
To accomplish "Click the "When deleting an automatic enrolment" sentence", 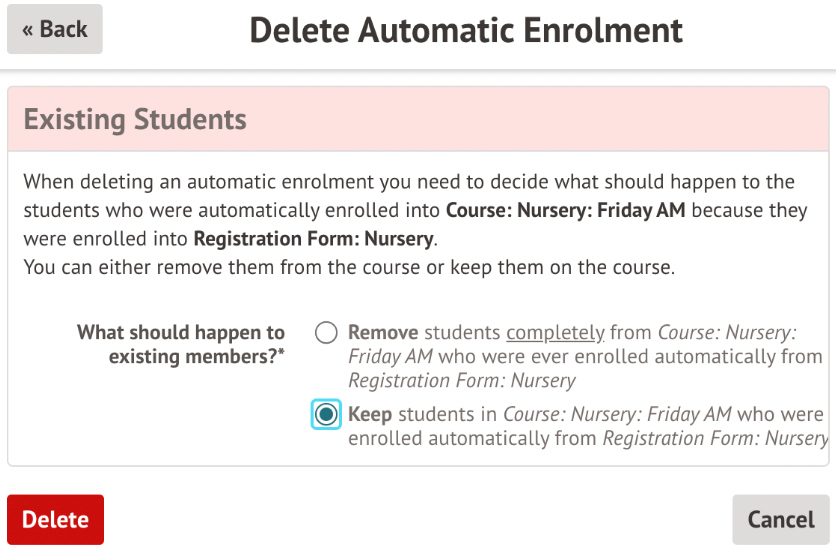I will click(408, 183).
